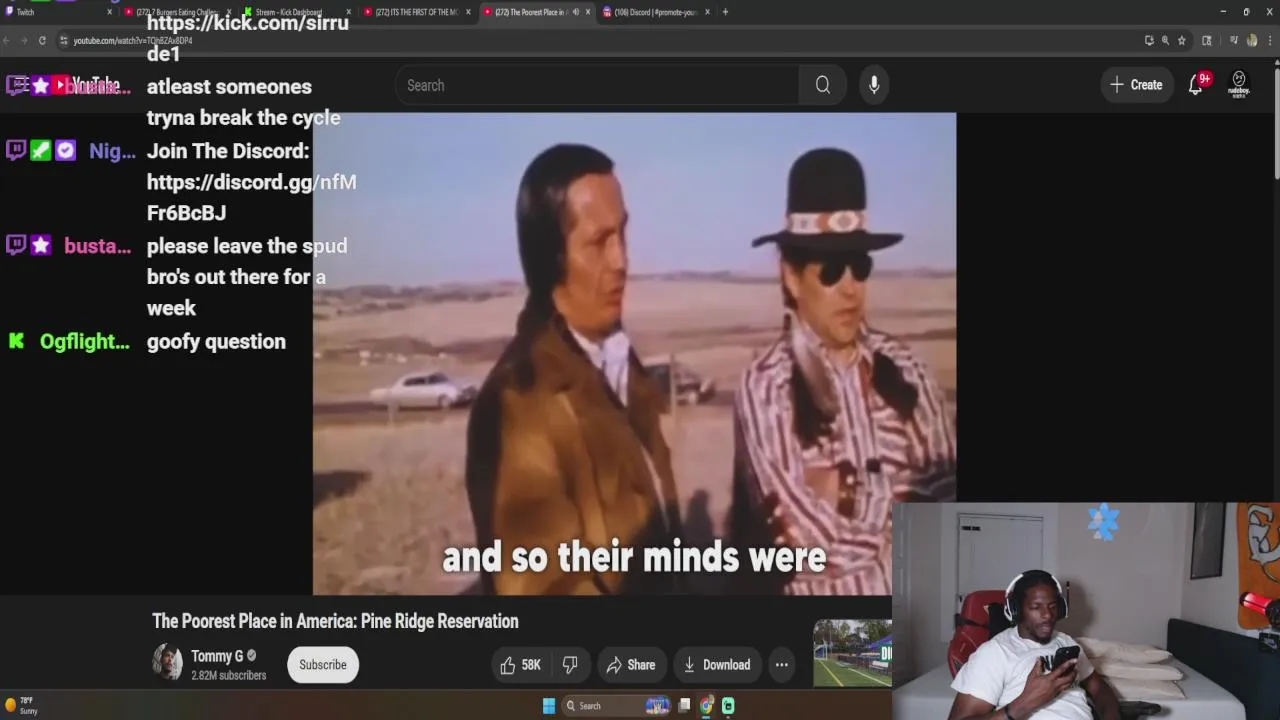Image resolution: width=1280 pixels, height=720 pixels.
Task: Click the install app icon in address bar
Action: (1149, 41)
